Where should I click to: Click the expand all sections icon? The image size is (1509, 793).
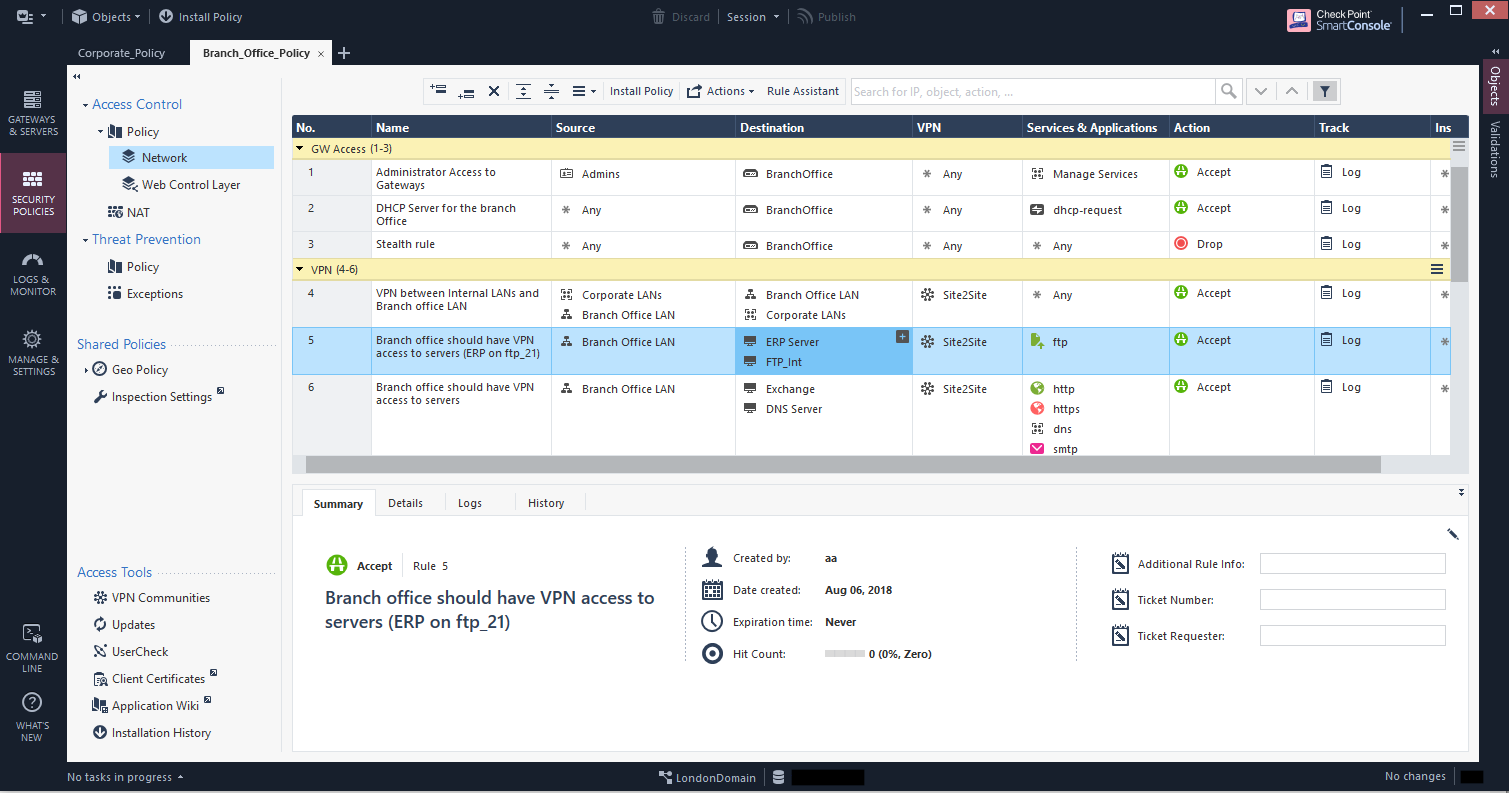523,91
